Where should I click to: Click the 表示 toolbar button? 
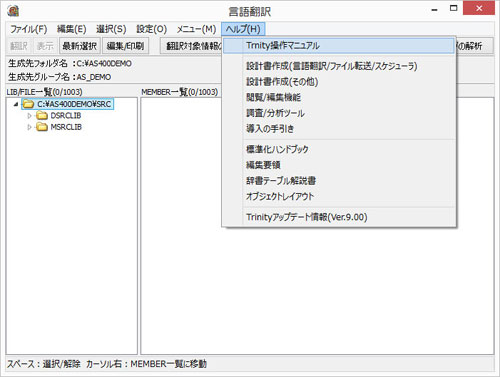[45, 46]
